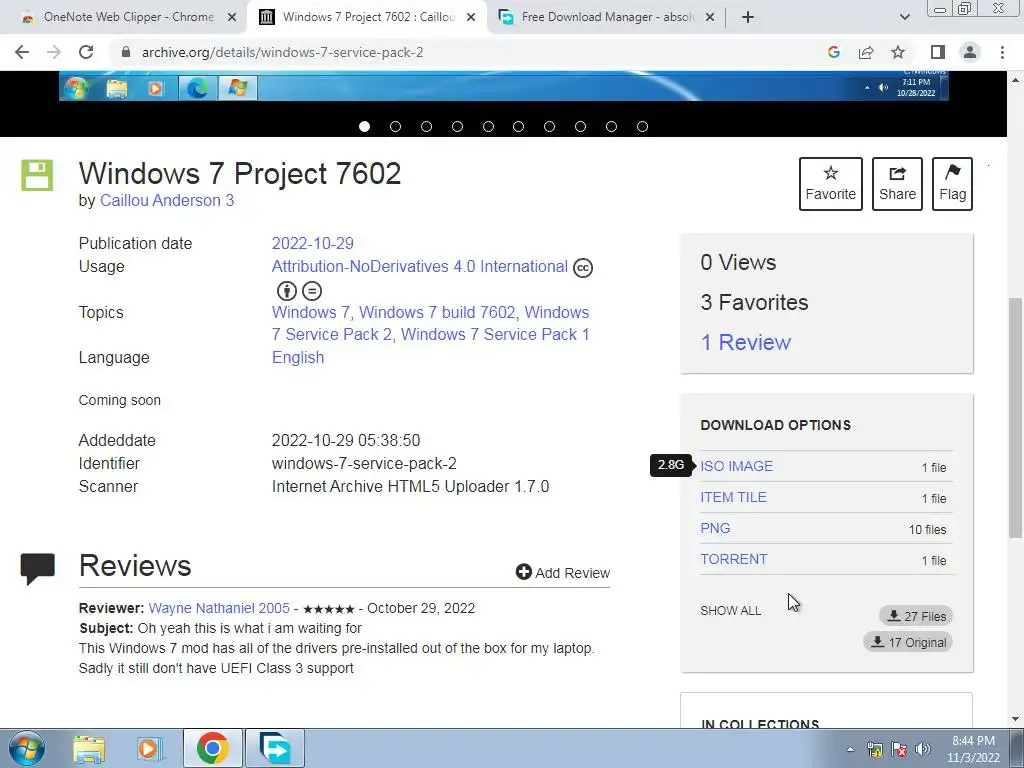Click the site lock icon

(x=126, y=52)
